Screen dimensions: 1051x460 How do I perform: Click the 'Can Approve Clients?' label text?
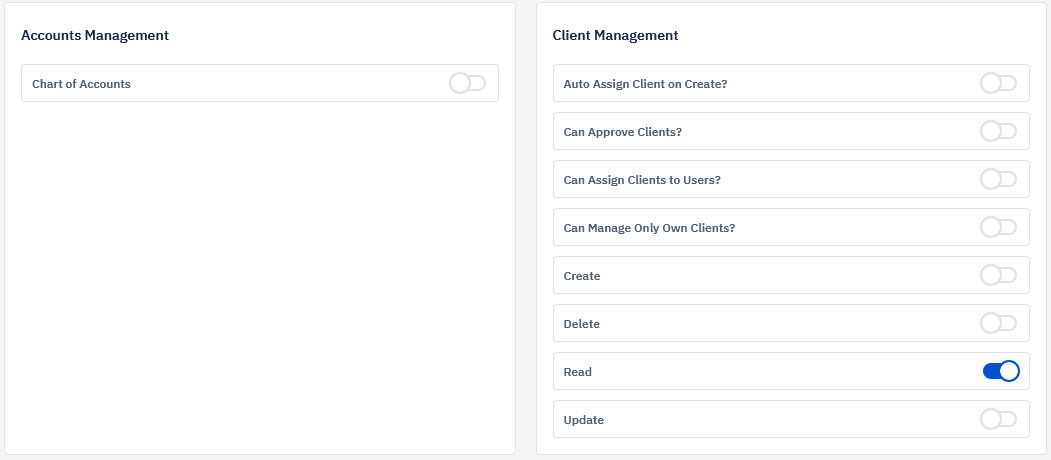click(x=623, y=132)
